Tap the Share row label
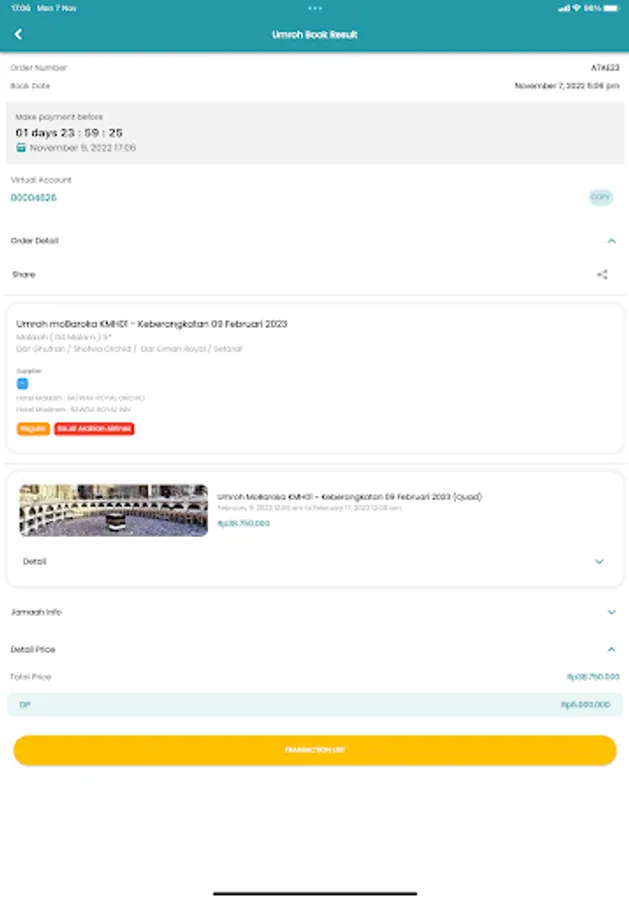The height and width of the screenshot is (900, 629). click(24, 274)
